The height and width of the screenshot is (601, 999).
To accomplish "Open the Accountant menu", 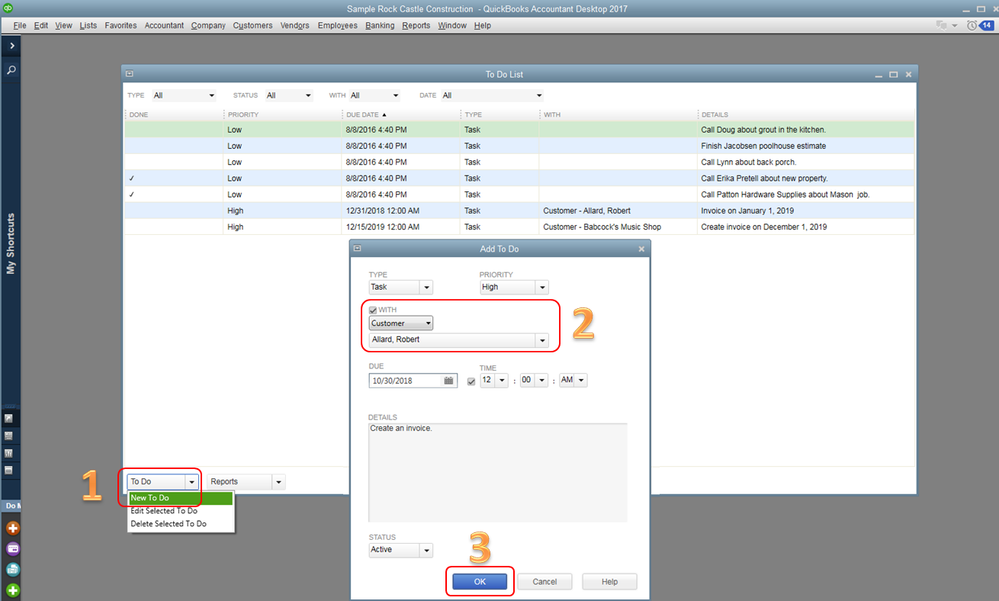I will (x=164, y=25).
